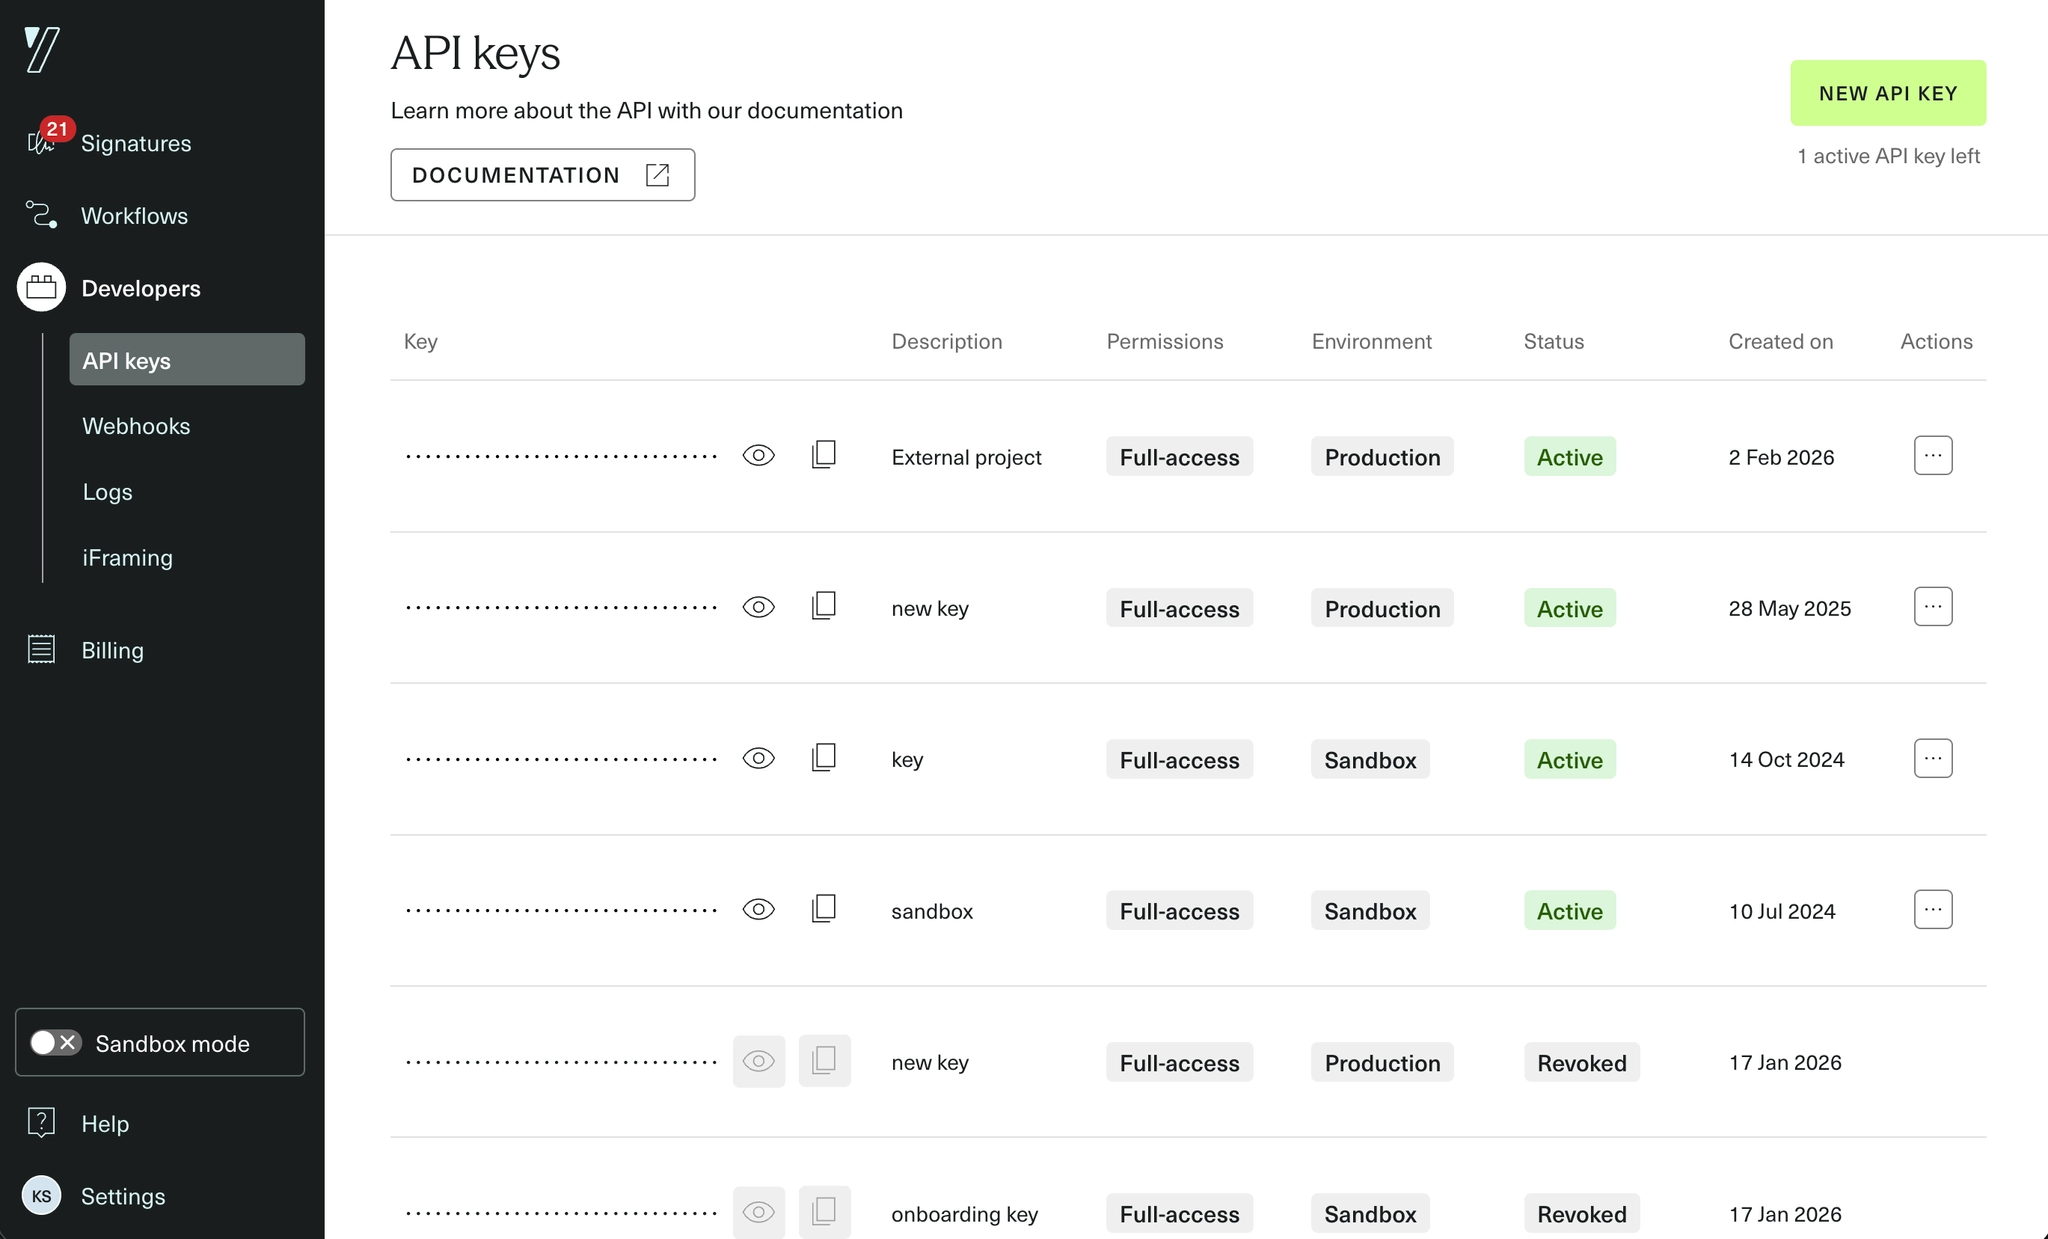The height and width of the screenshot is (1239, 2048).
Task: Open the Billing section icon
Action: [x=41, y=650]
